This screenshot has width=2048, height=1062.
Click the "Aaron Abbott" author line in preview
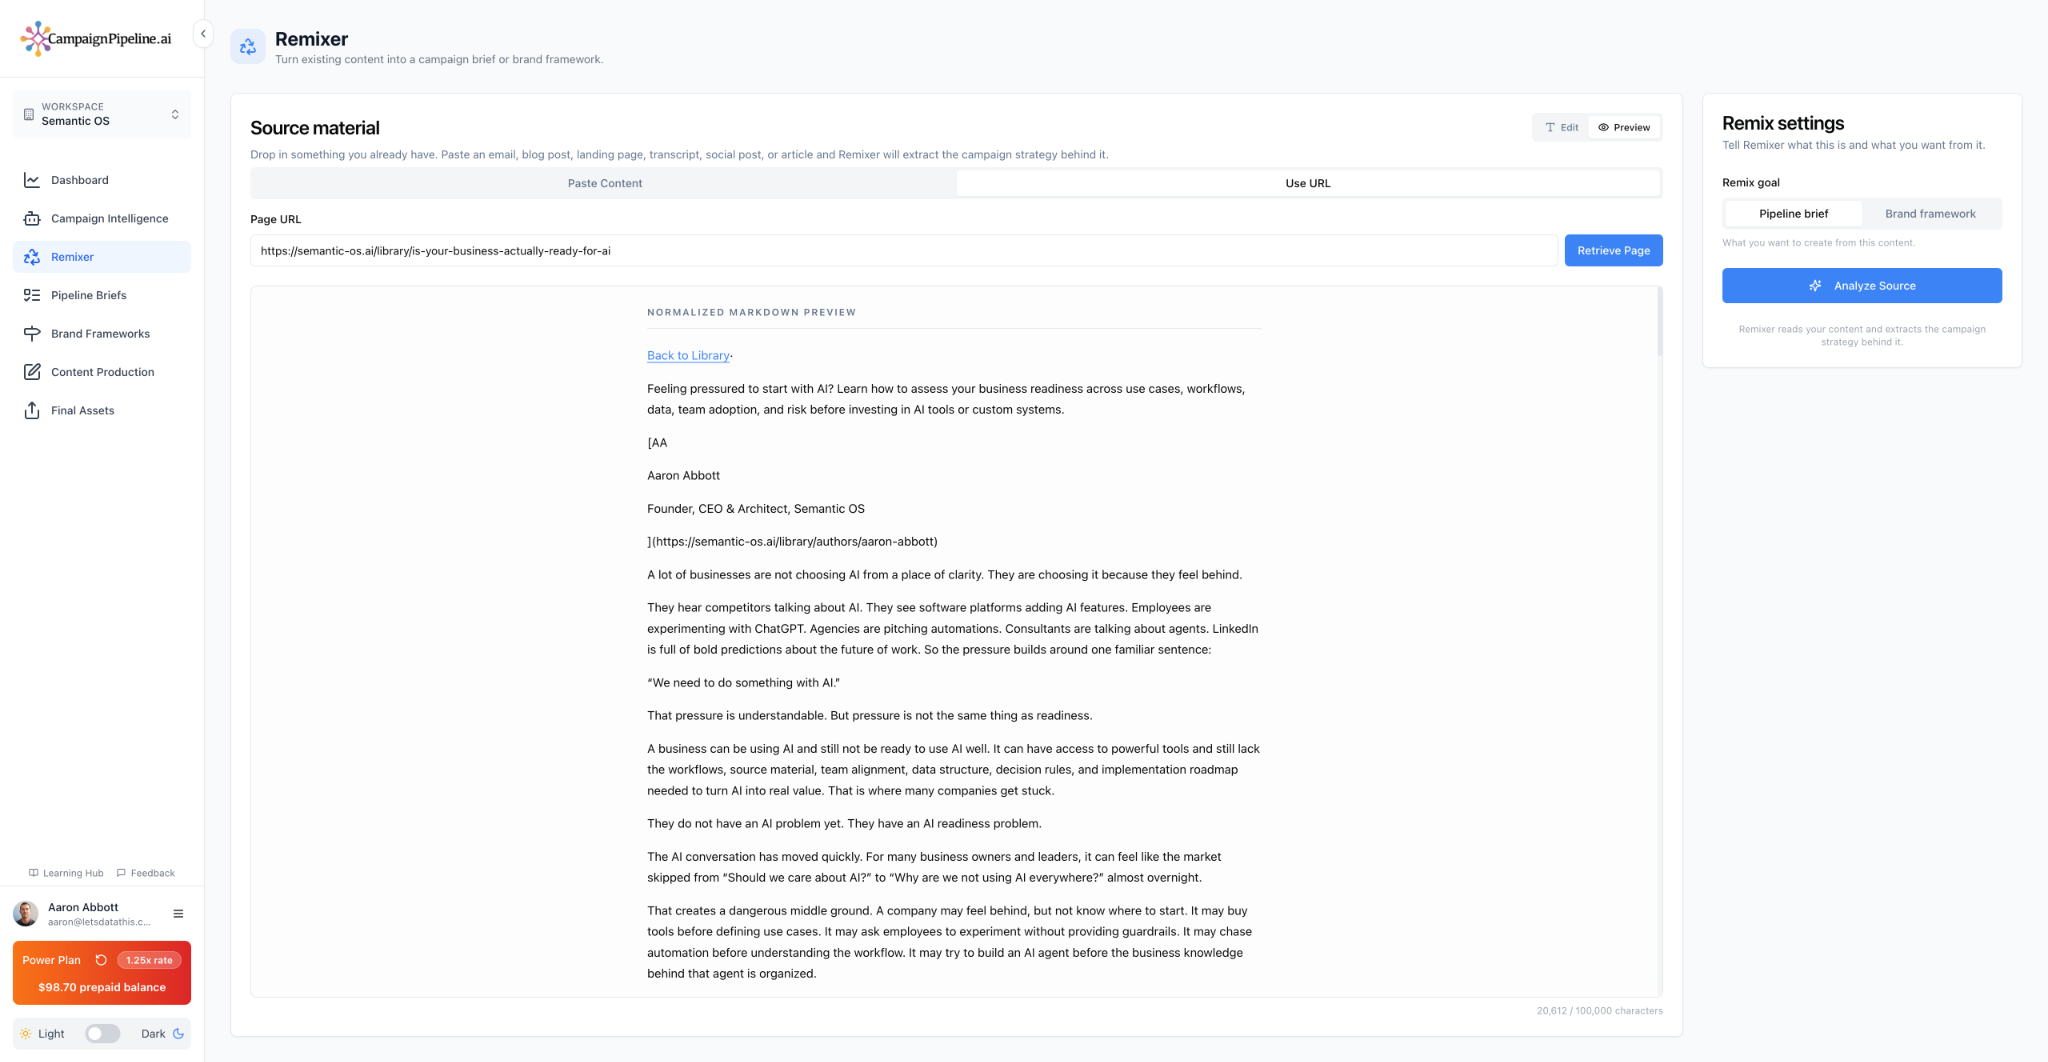pyautogui.click(x=683, y=476)
